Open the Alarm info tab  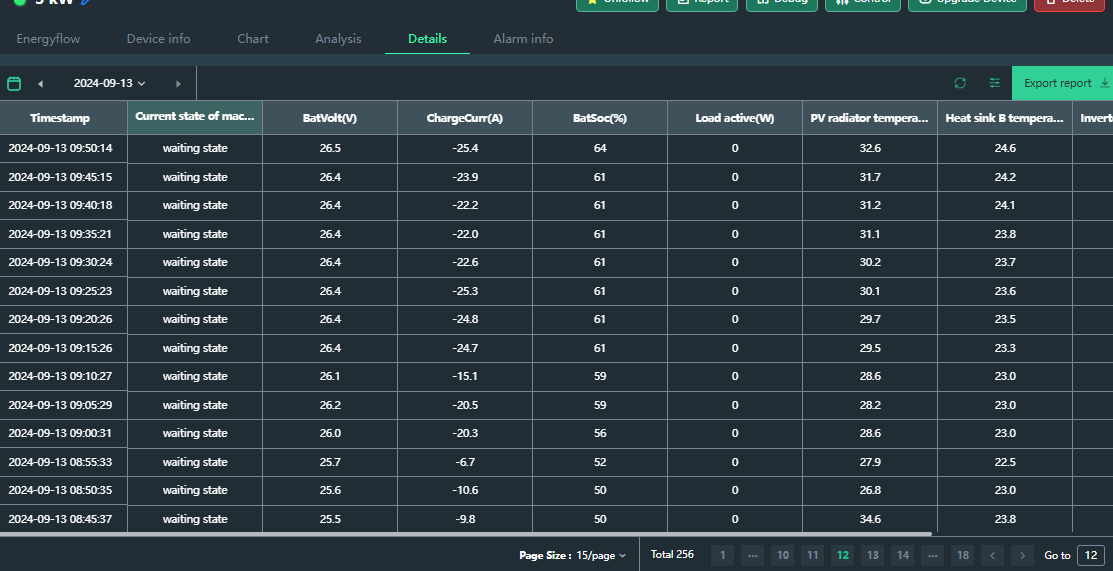[x=523, y=39]
